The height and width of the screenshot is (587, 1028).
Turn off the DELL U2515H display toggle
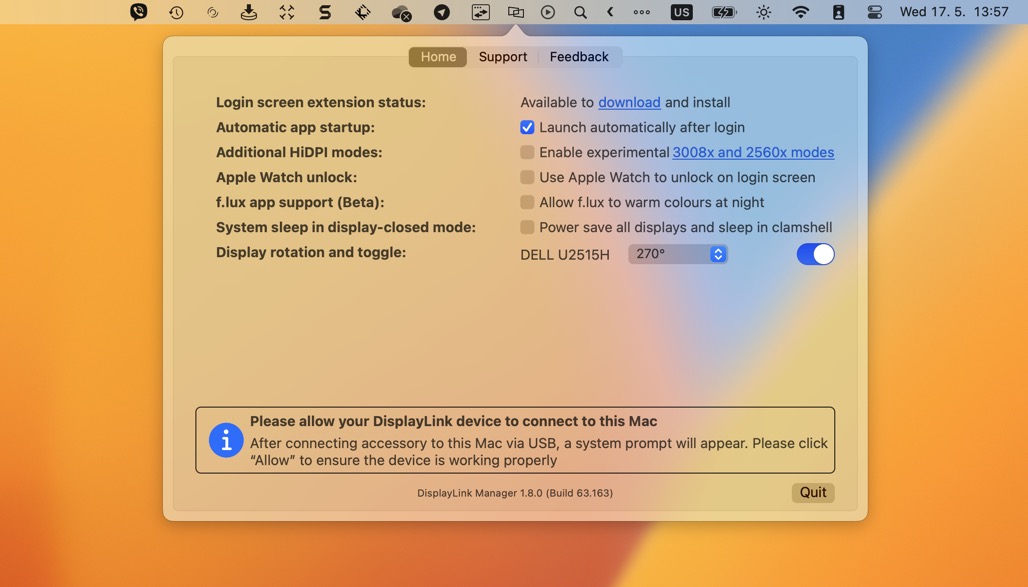[x=815, y=254]
